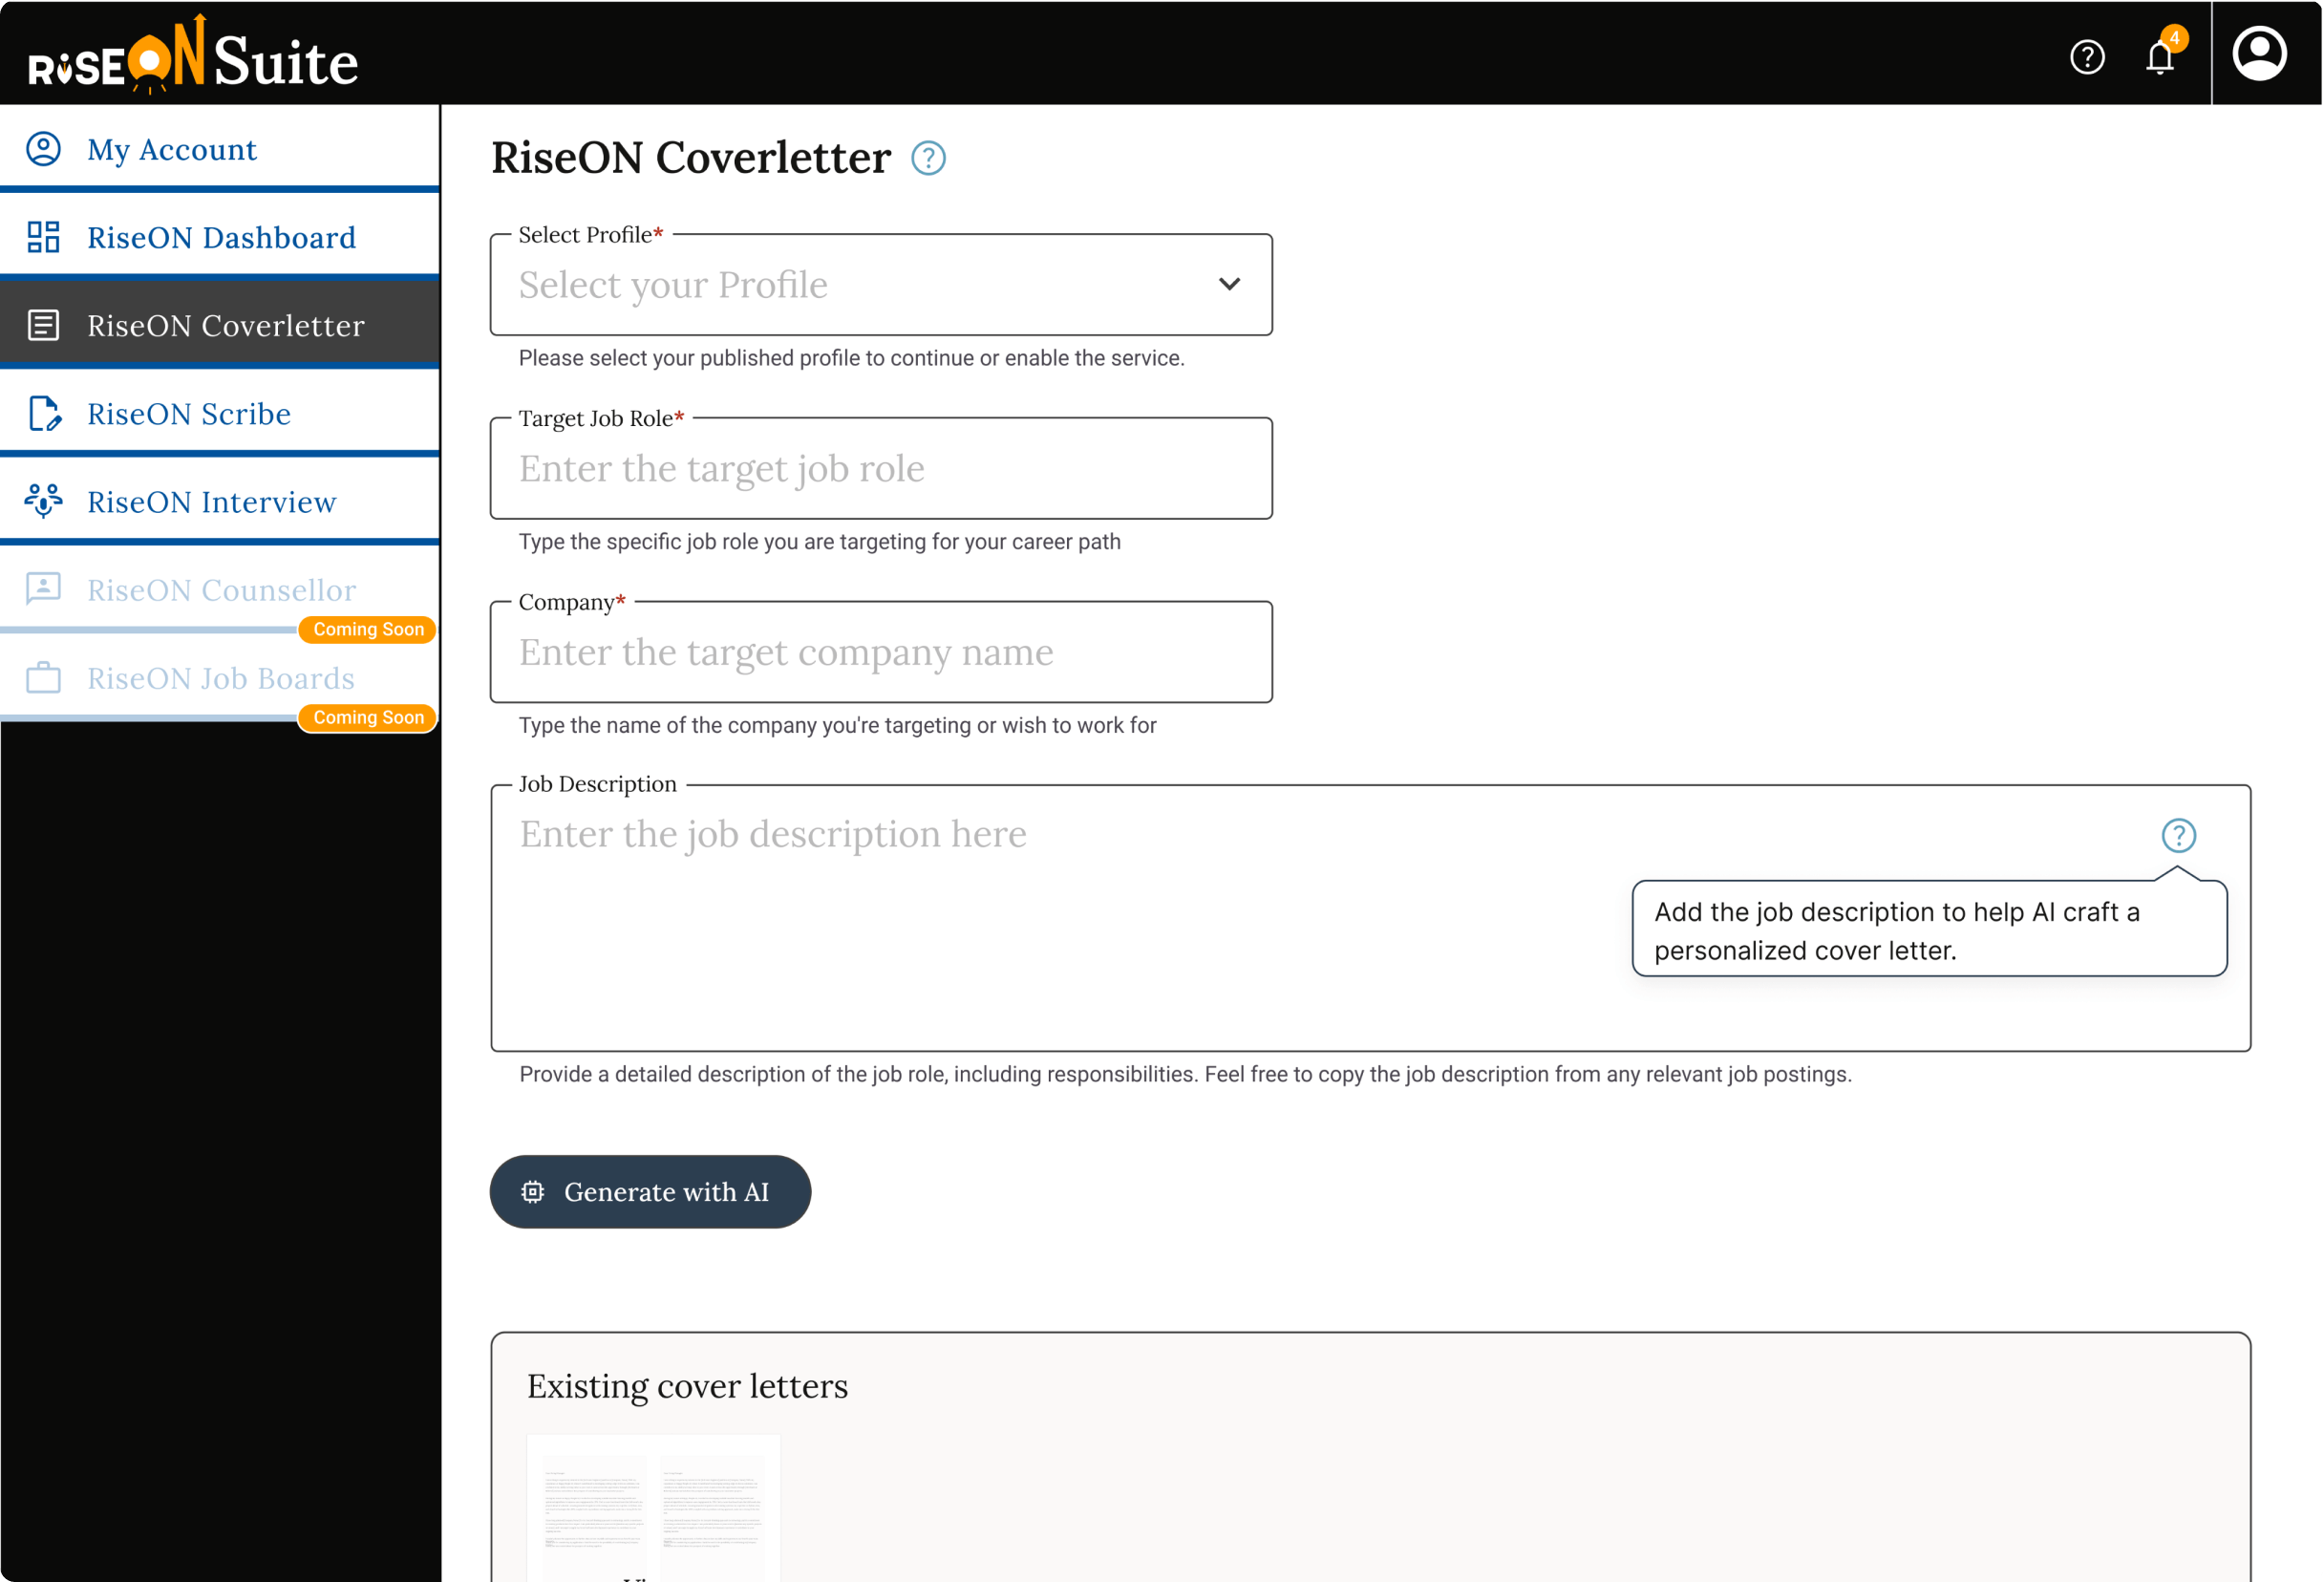Click the RiseON Coverletter document icon

pos(44,325)
